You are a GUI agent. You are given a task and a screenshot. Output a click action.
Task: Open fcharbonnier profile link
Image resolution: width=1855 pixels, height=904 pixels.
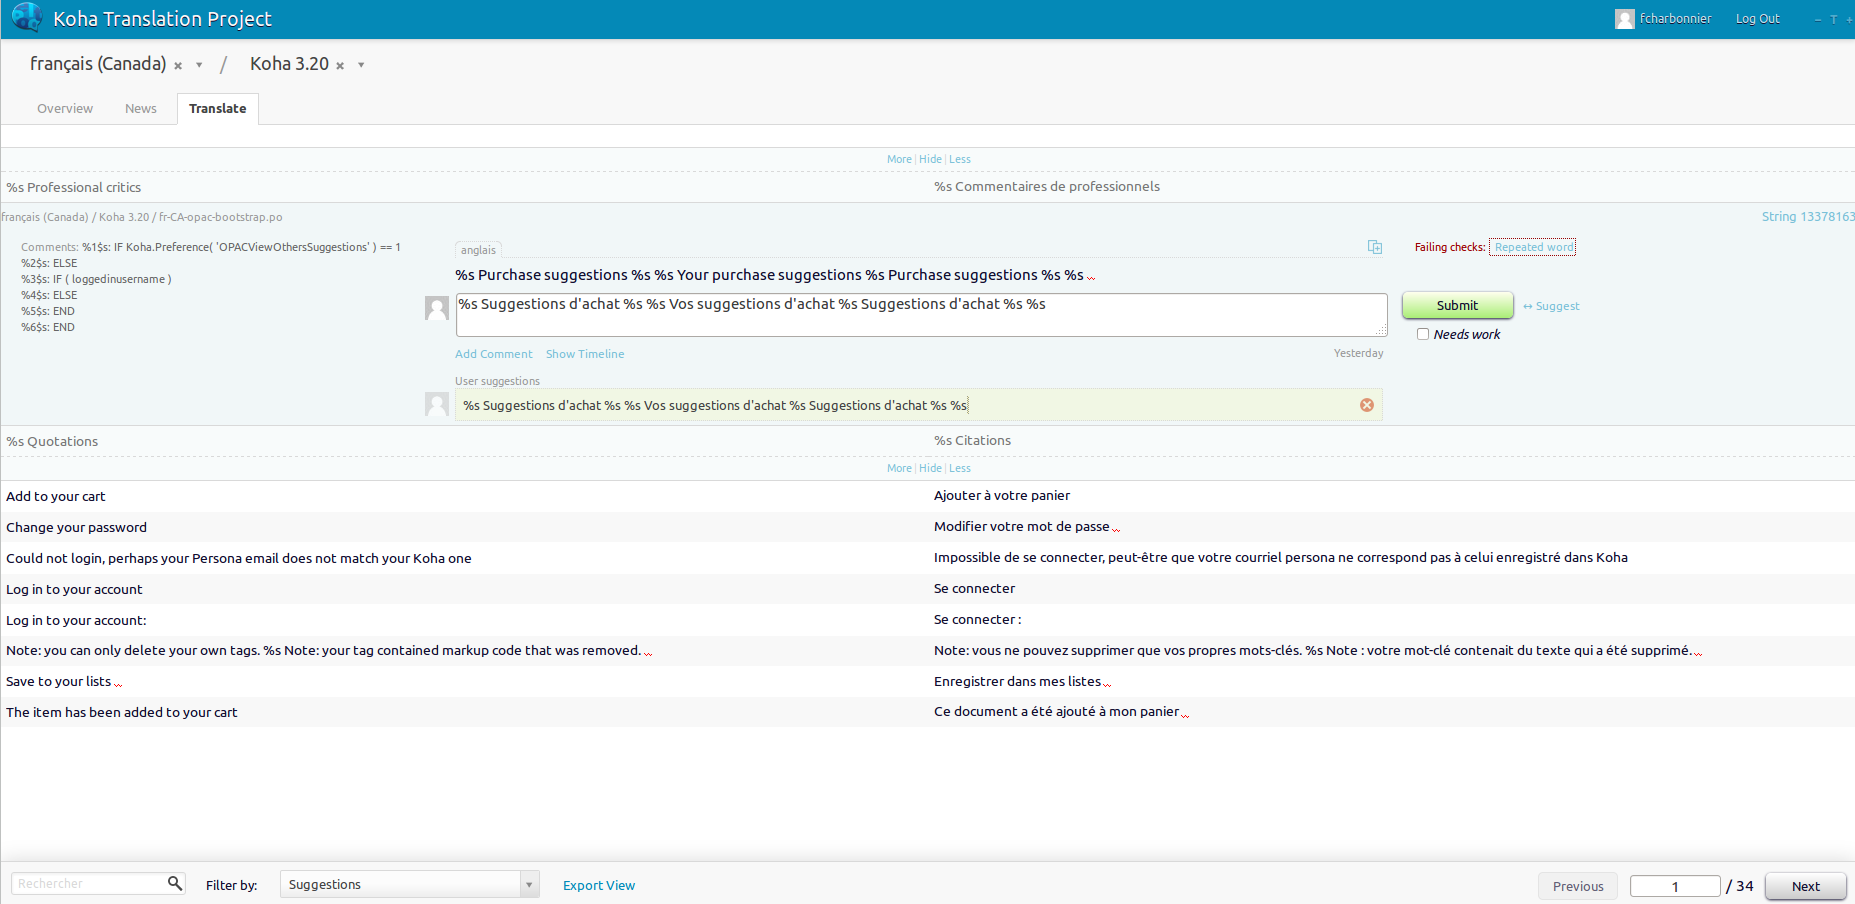[1675, 19]
